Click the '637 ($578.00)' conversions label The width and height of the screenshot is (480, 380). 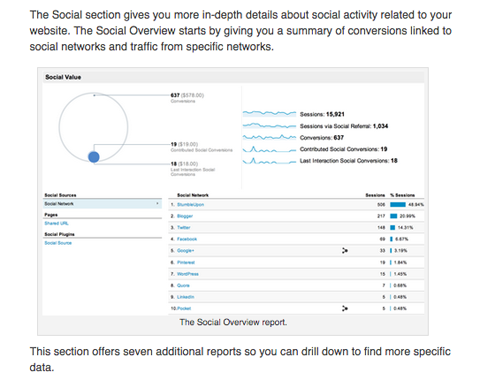tap(187, 95)
